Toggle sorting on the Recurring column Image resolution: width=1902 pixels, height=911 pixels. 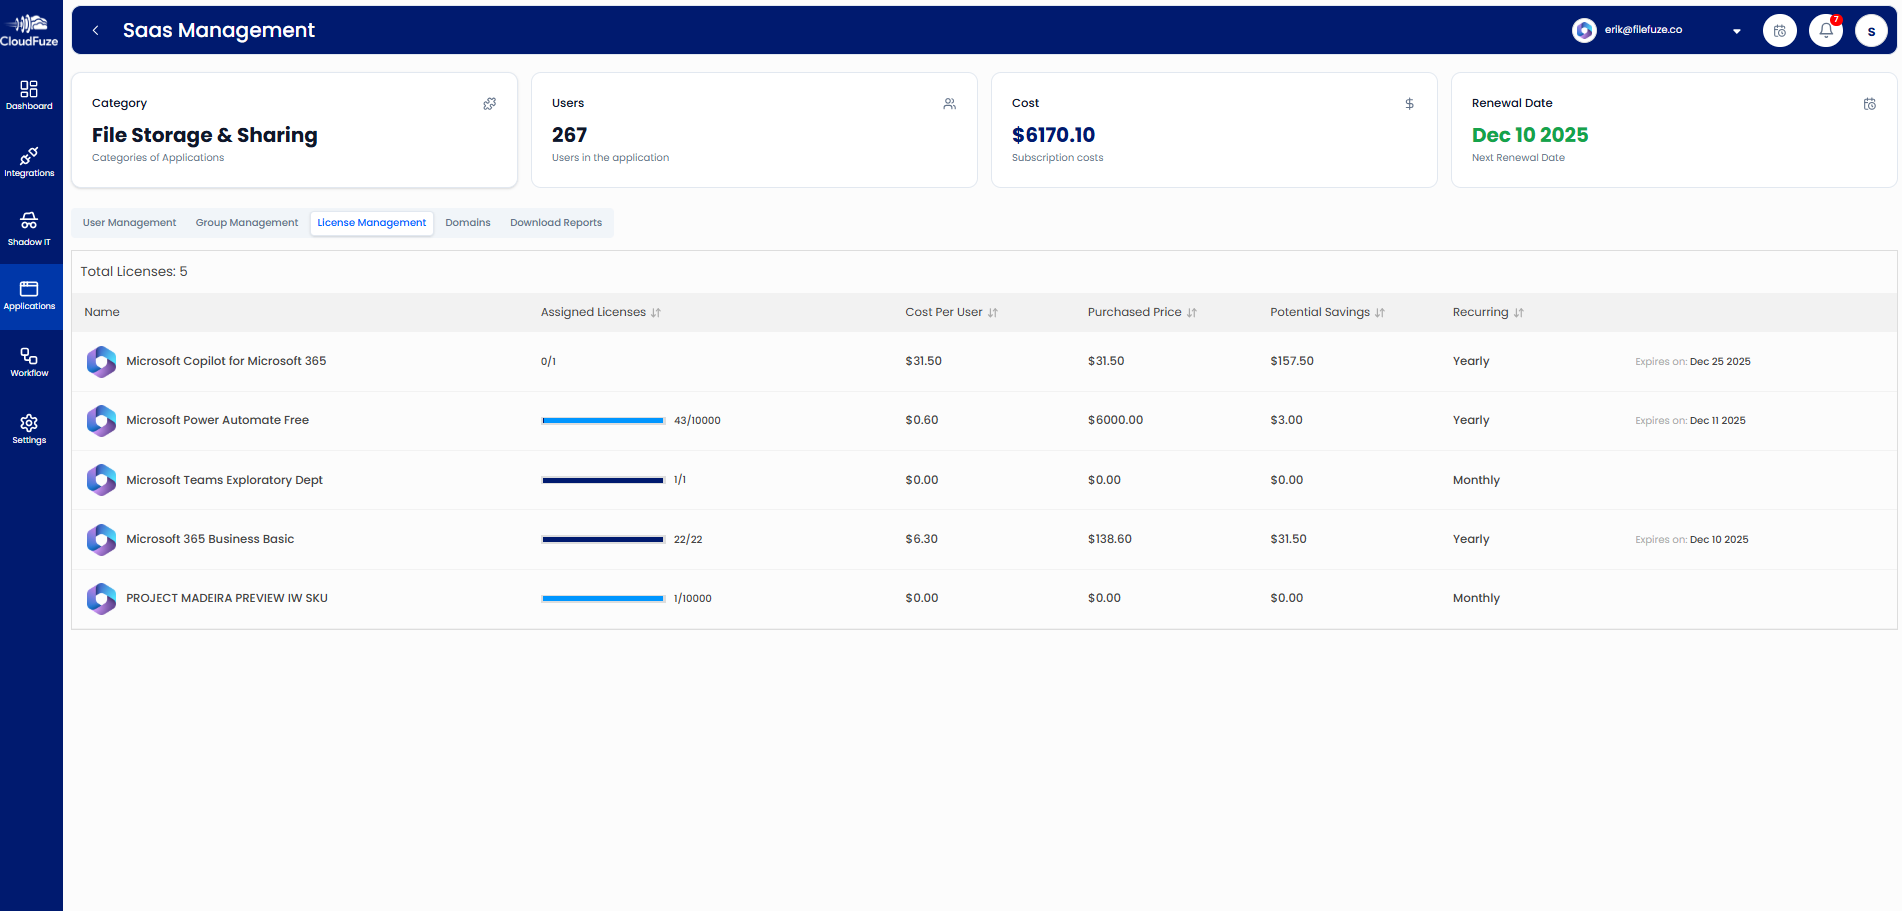point(1518,312)
